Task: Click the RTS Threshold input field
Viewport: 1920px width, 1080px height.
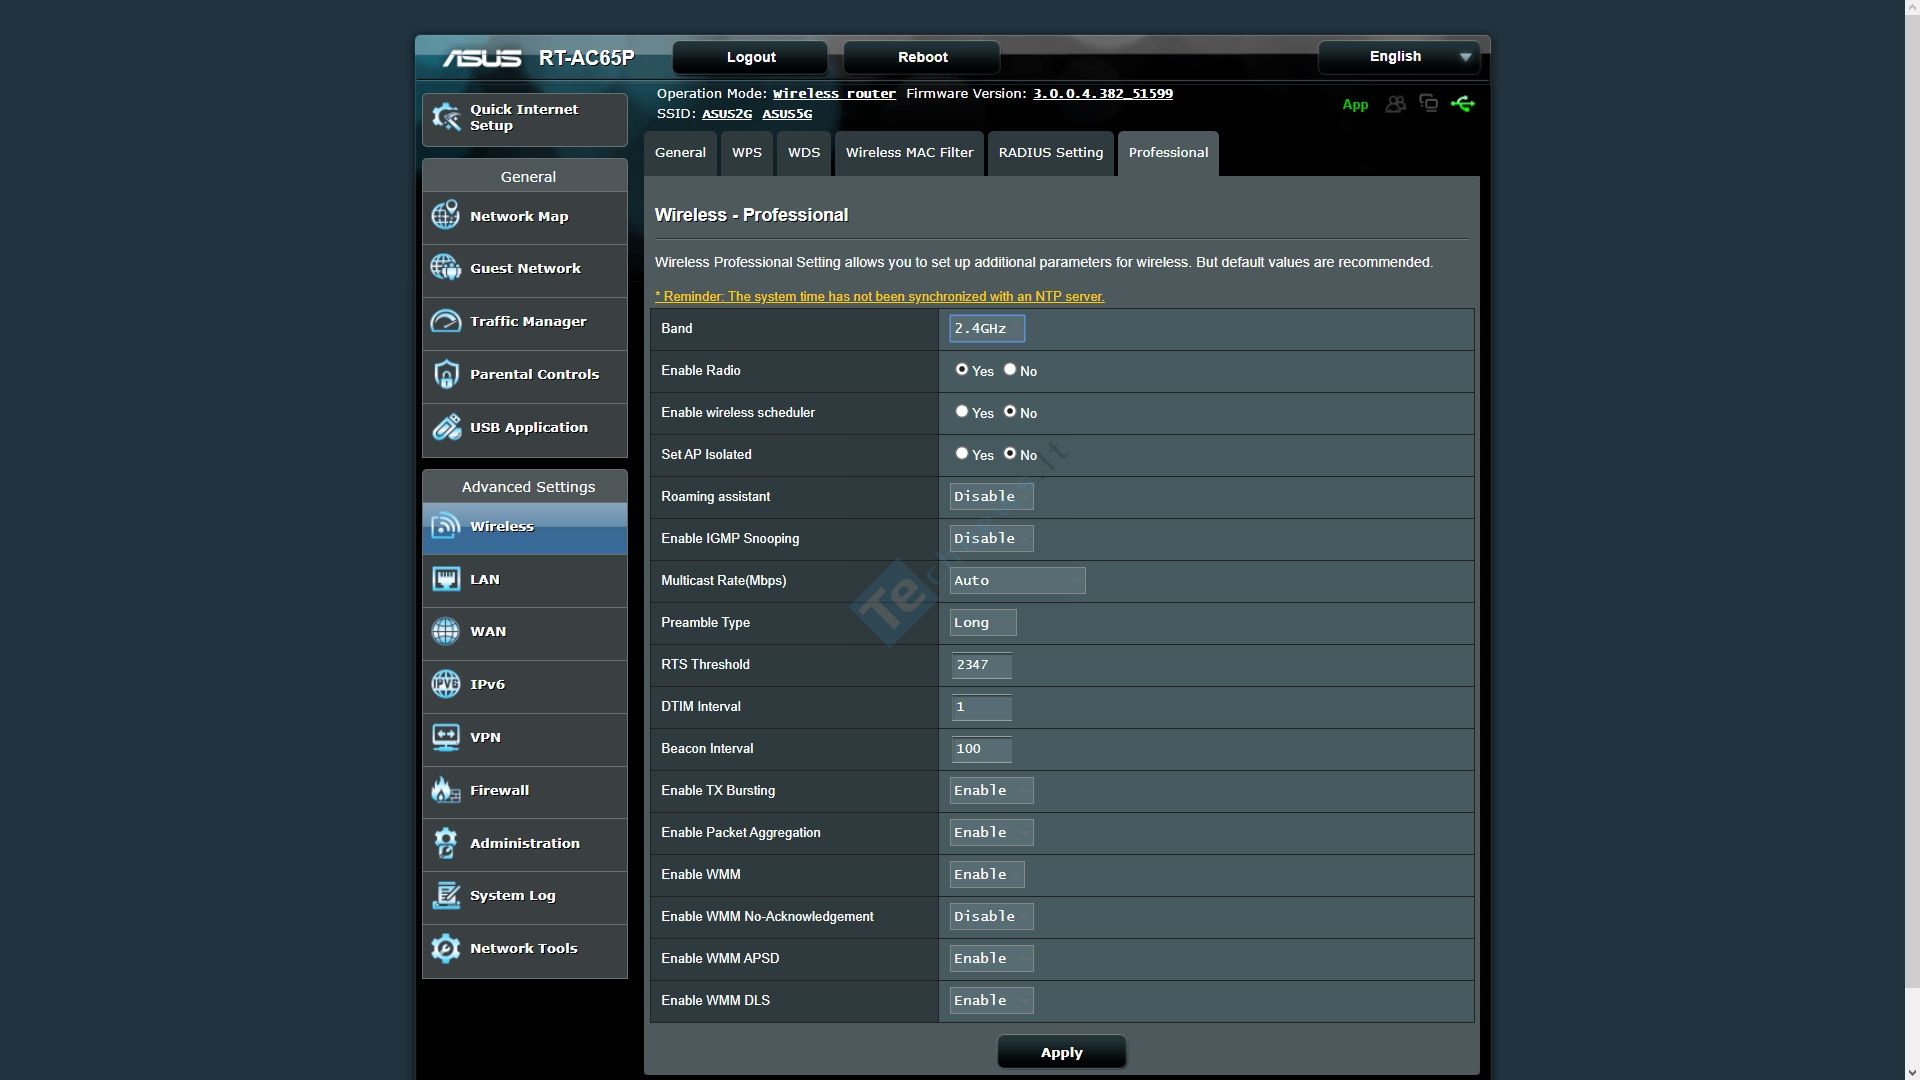Action: (x=981, y=665)
